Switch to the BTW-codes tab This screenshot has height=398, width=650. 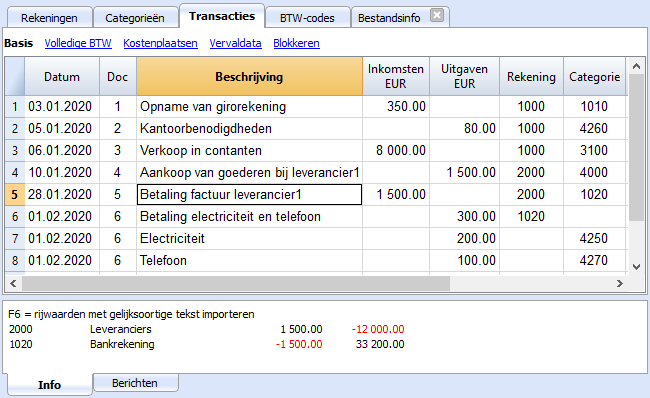pos(307,18)
